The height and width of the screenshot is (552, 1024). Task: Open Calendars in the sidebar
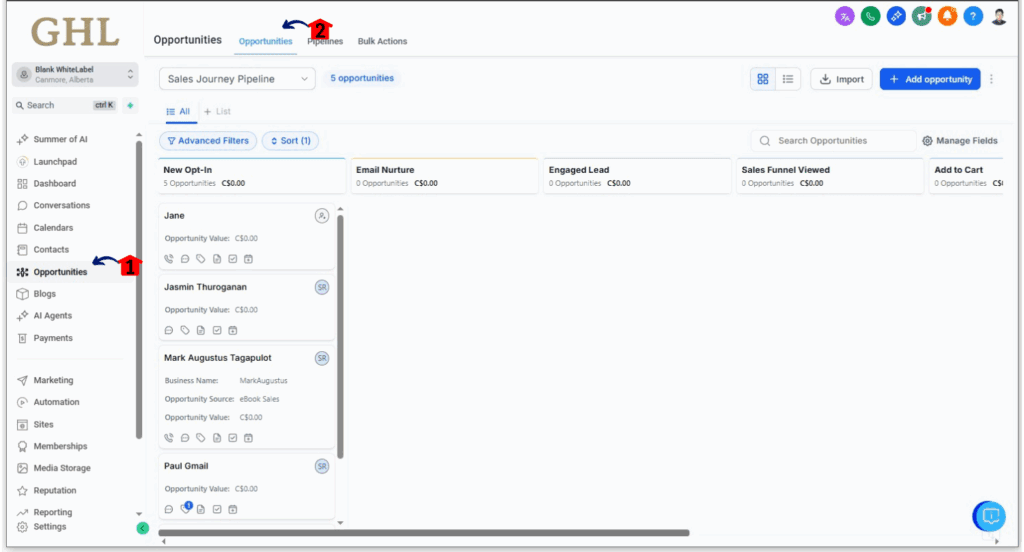[53, 227]
